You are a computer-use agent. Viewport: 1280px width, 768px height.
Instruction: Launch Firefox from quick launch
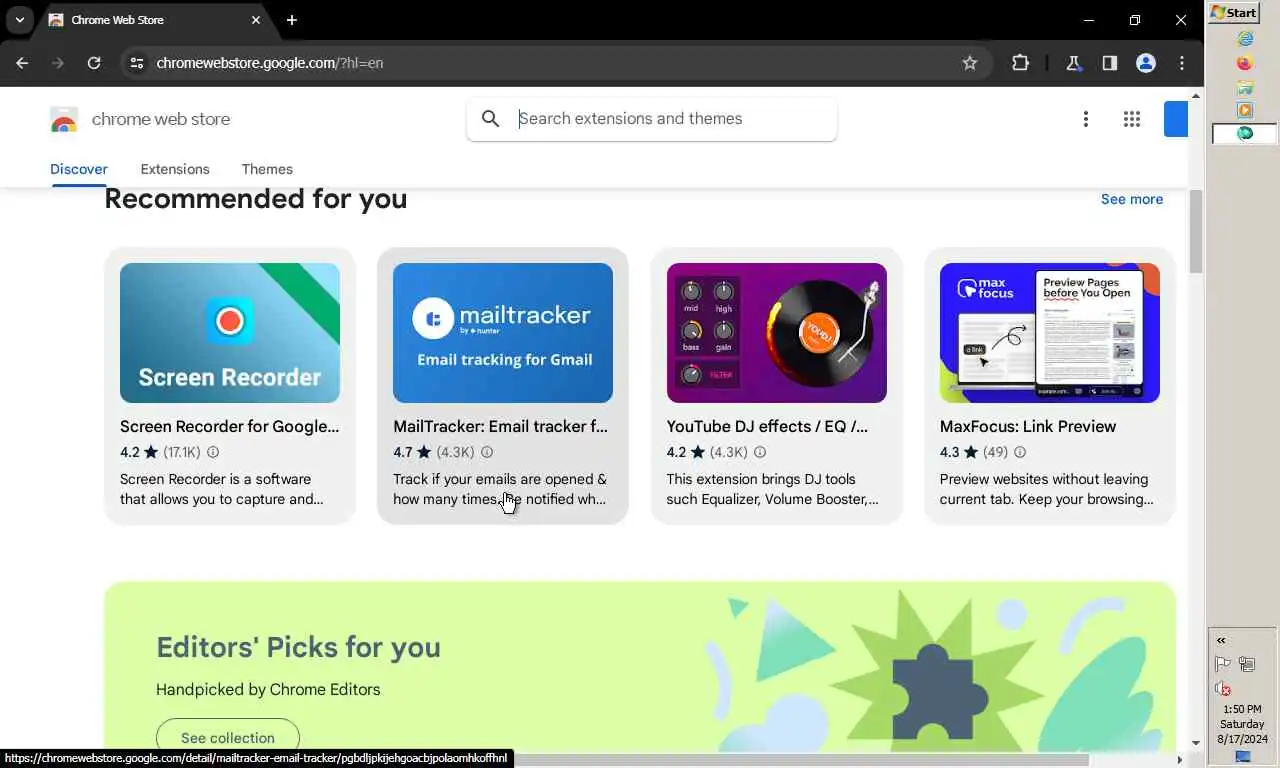[1245, 63]
